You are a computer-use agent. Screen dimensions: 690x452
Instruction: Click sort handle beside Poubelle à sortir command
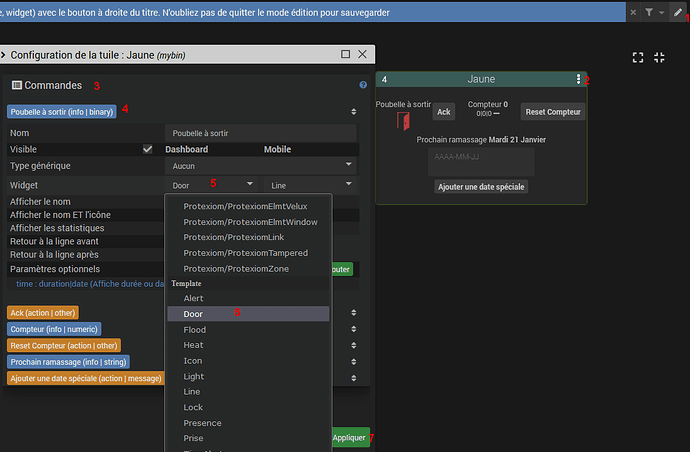[x=353, y=112]
